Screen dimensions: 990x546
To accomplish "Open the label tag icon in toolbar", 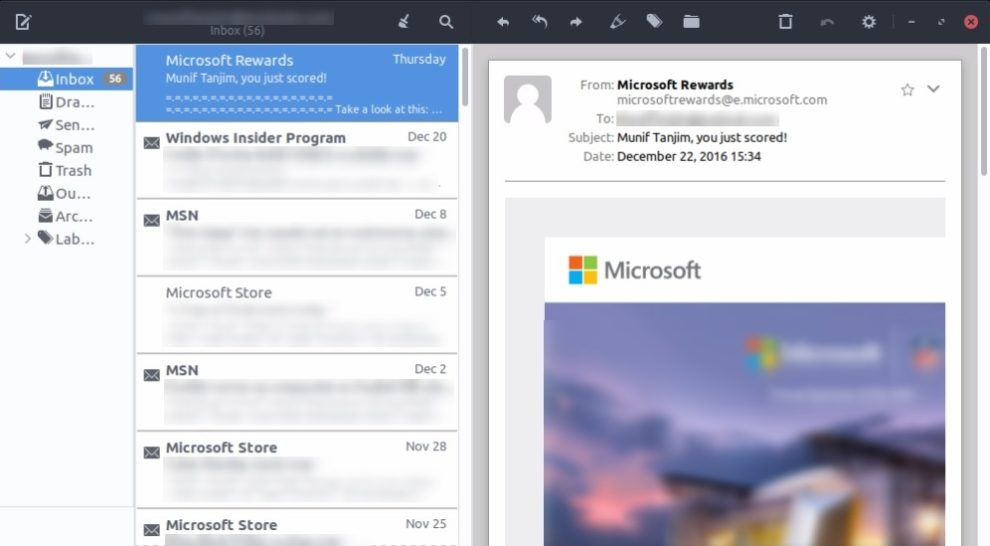I will click(654, 21).
